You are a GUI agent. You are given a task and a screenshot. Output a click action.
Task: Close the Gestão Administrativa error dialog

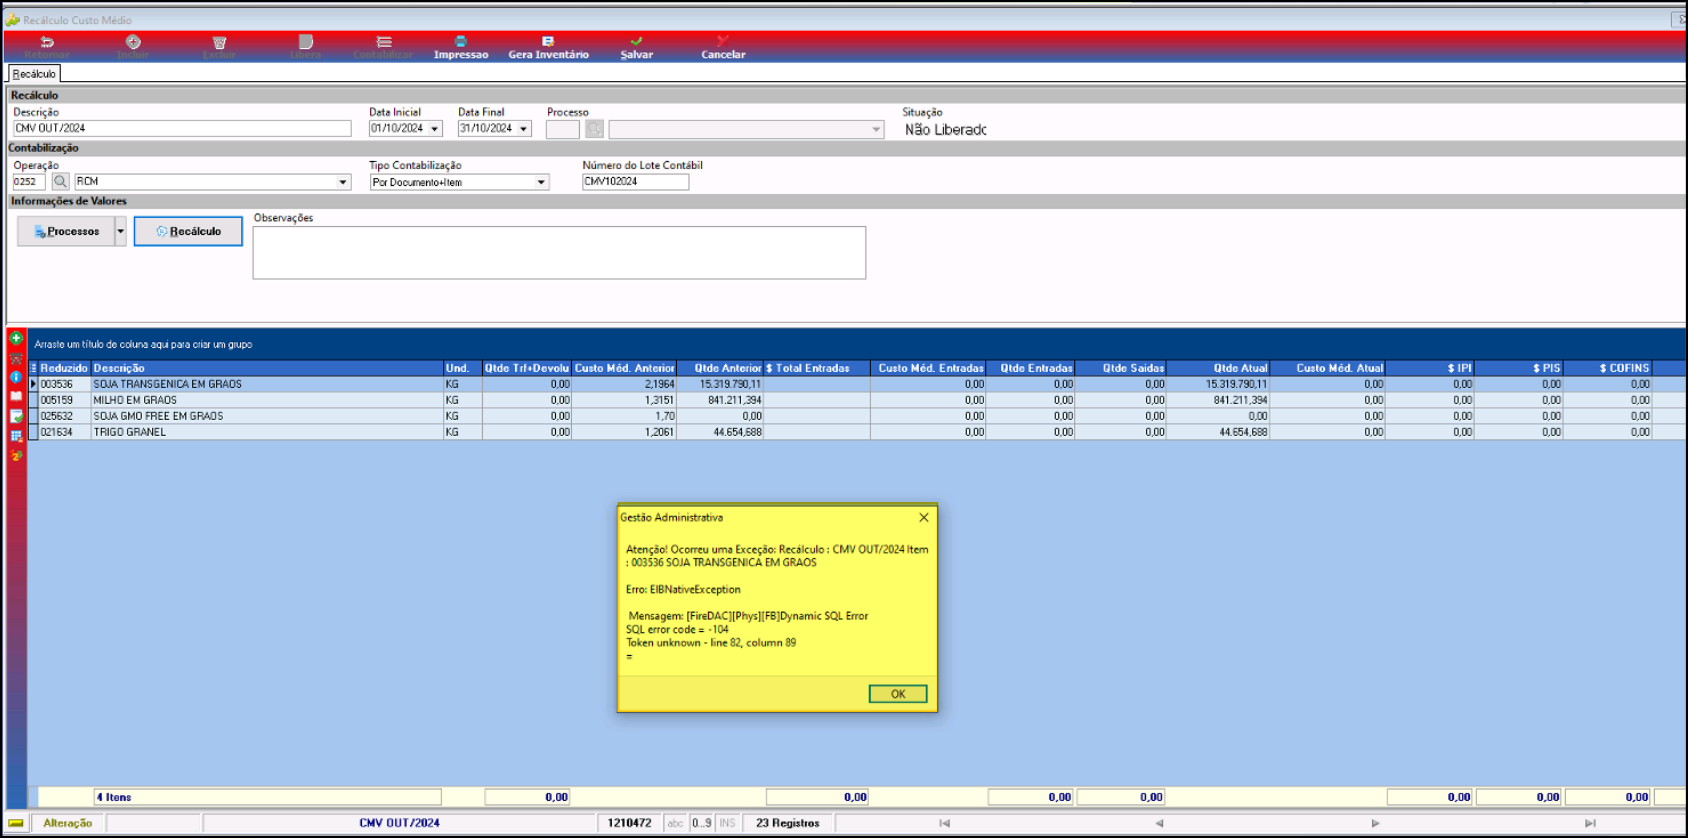point(924,517)
